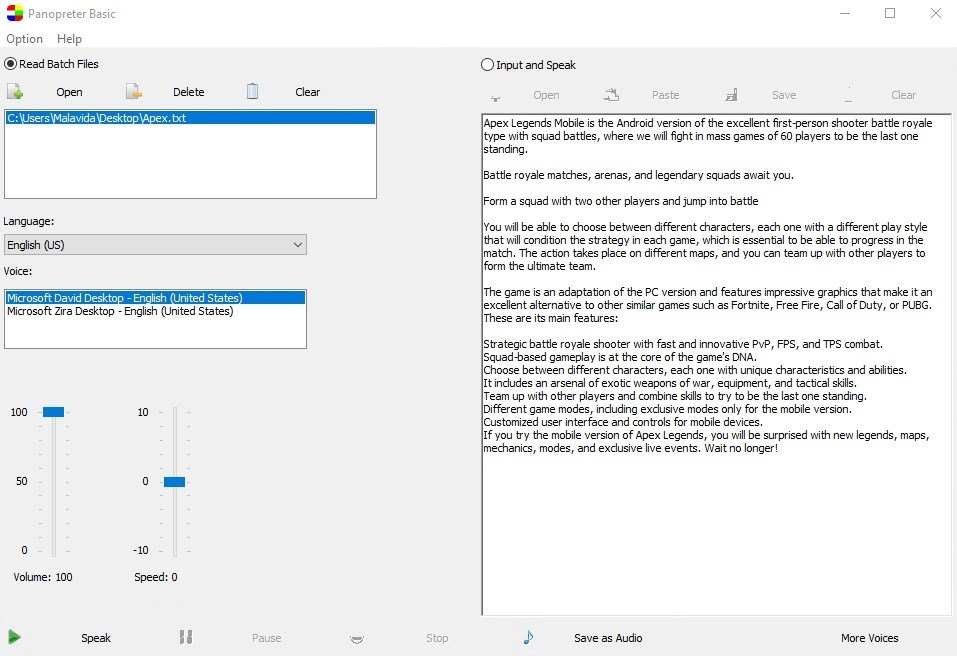Click Save label in Input panel
Viewport: 957px width, 656px height.
tap(784, 95)
